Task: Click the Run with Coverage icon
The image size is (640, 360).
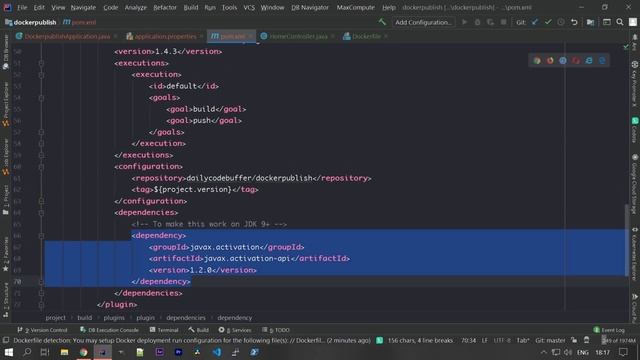Action: (x=490, y=22)
